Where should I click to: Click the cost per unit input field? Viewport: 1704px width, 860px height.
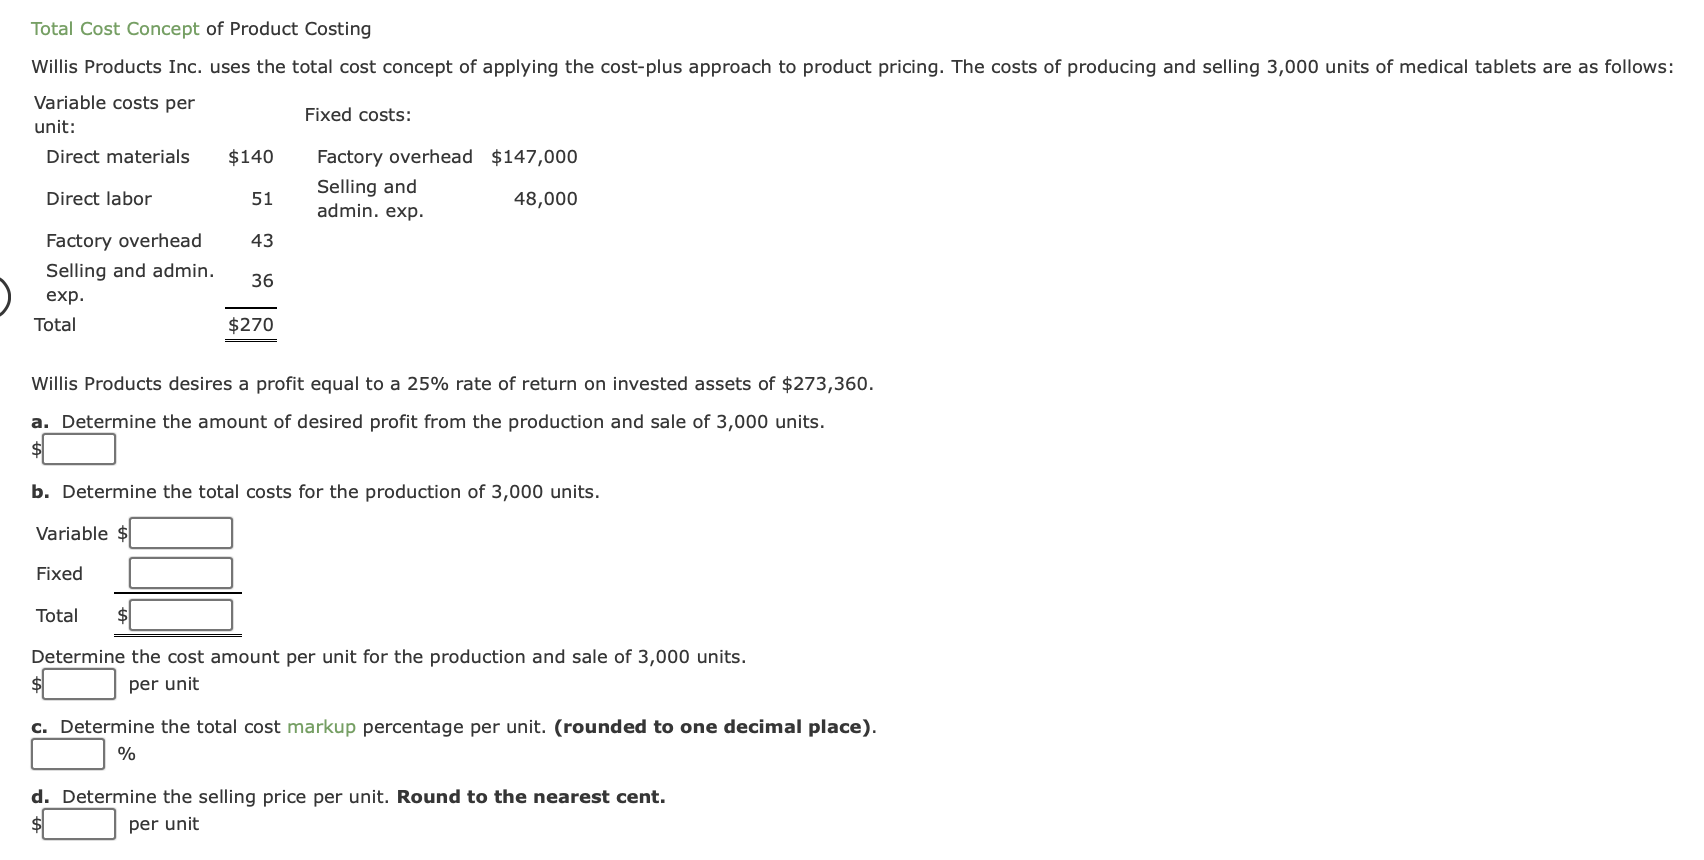(x=79, y=684)
